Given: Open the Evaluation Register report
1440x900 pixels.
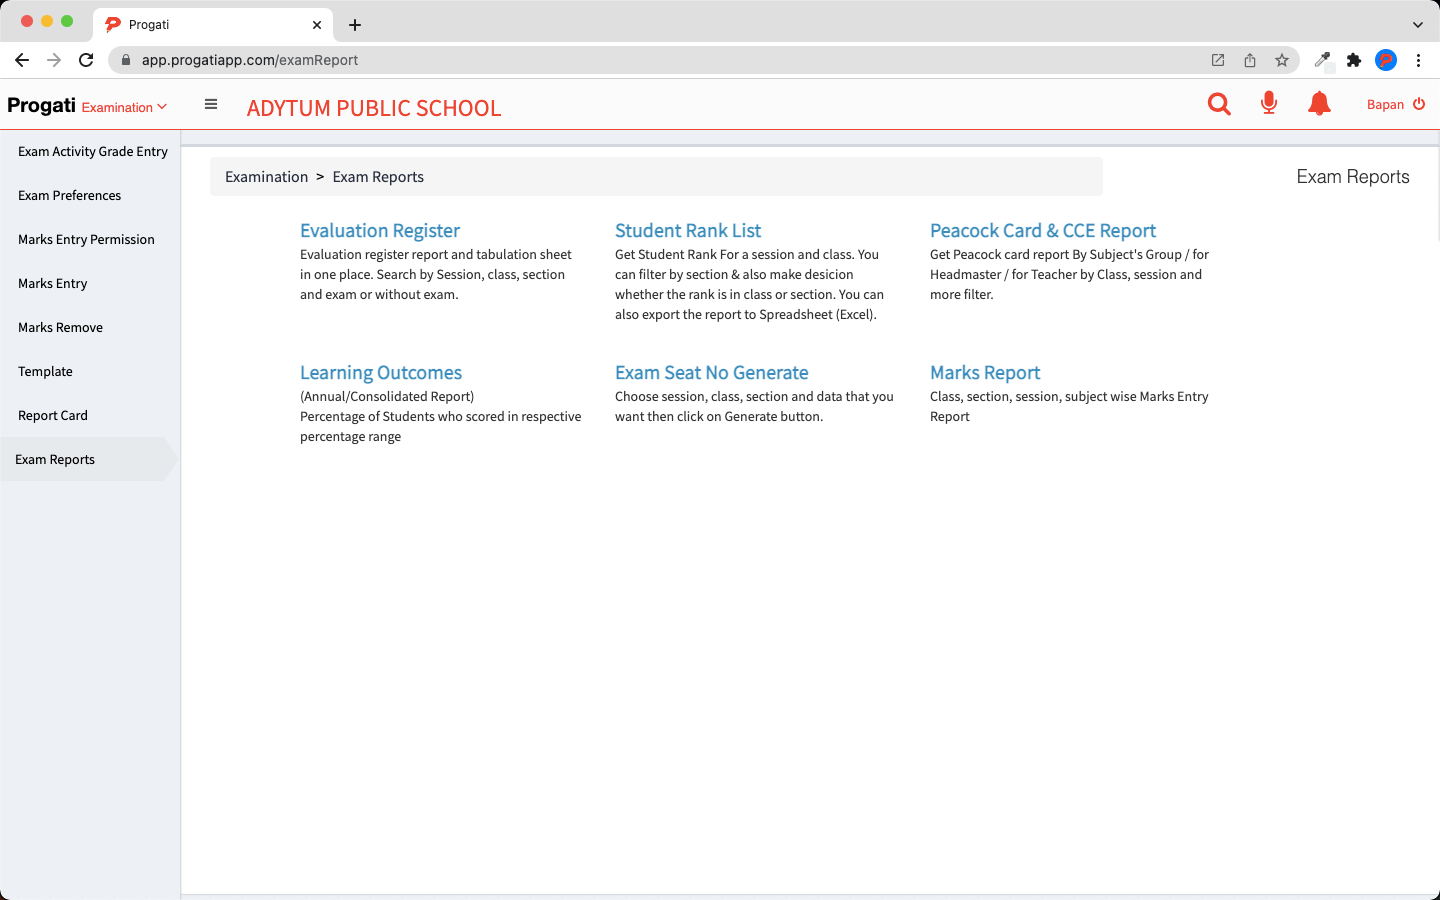Looking at the screenshot, I should pos(380,231).
